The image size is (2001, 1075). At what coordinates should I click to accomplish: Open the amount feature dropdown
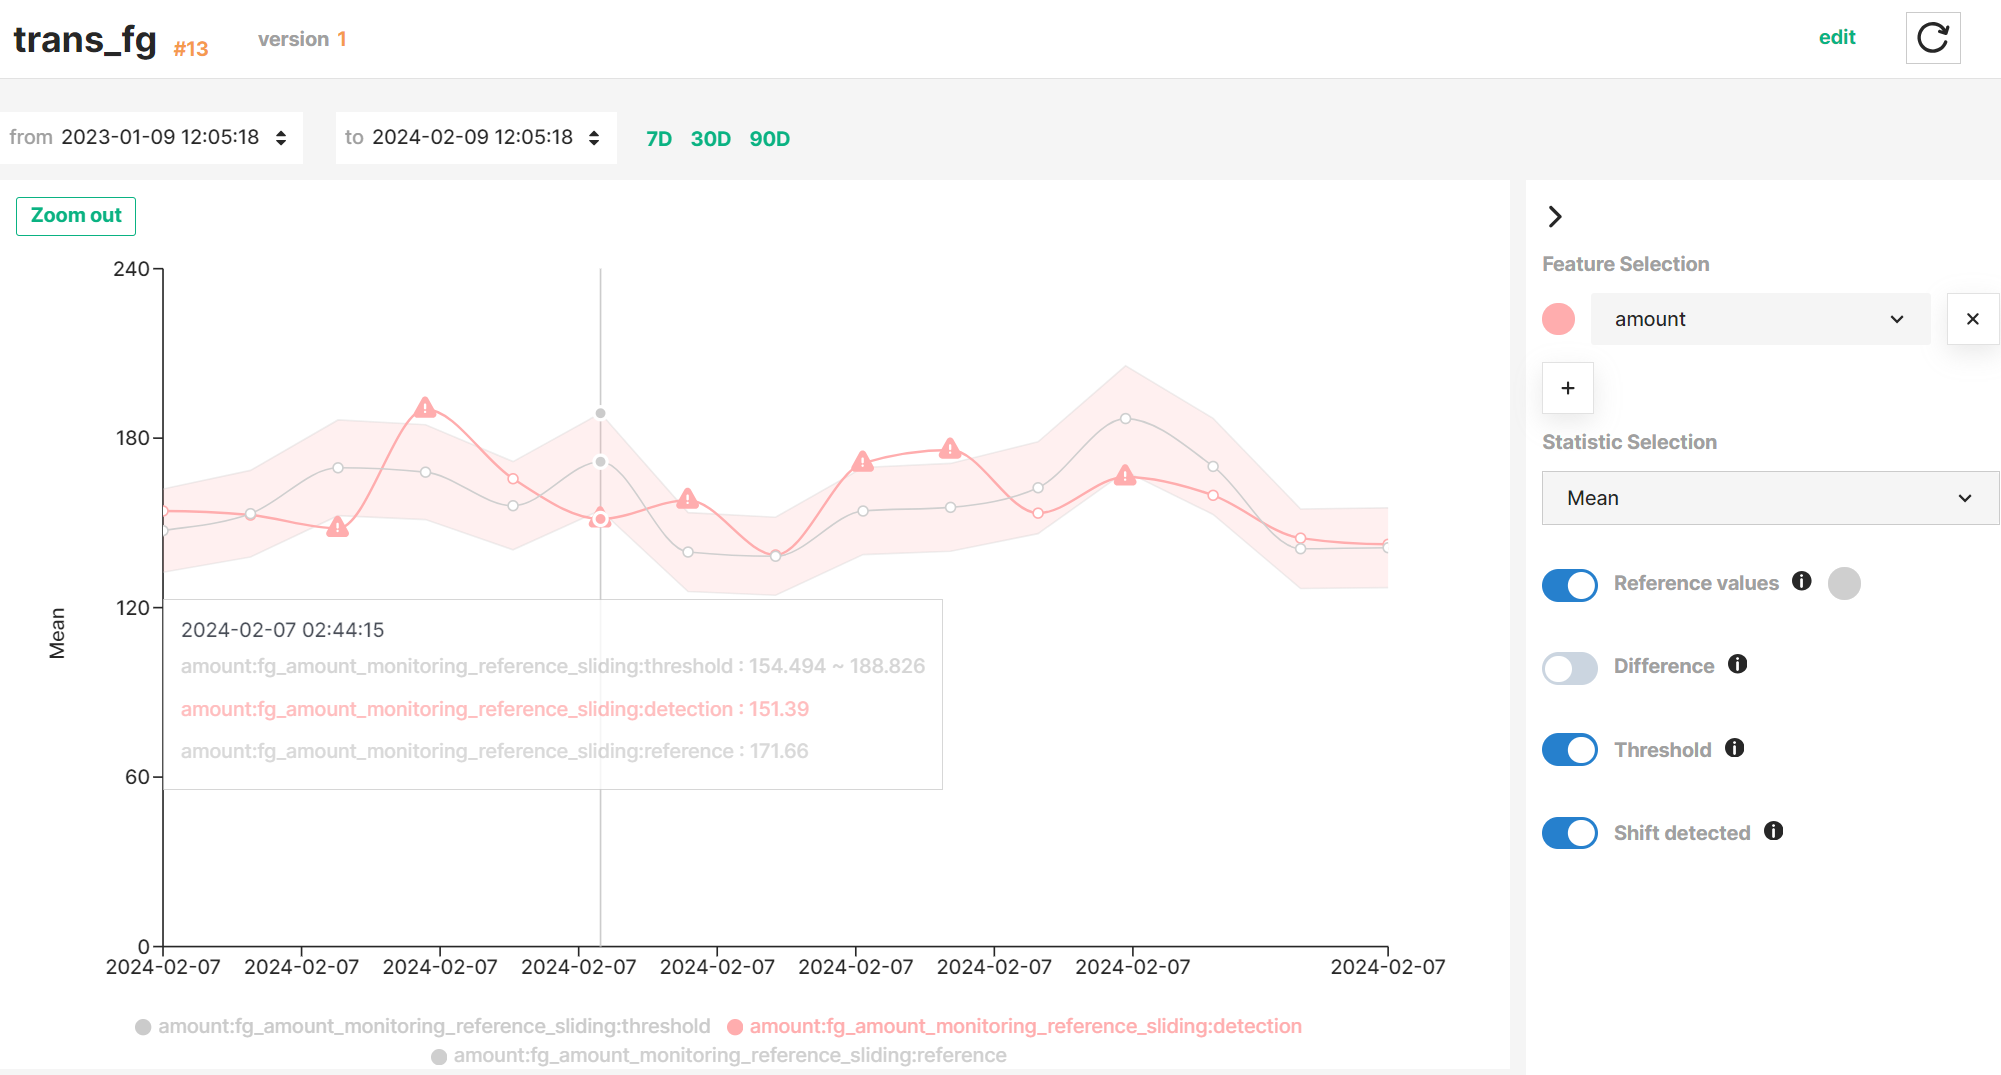[x=1760, y=318]
